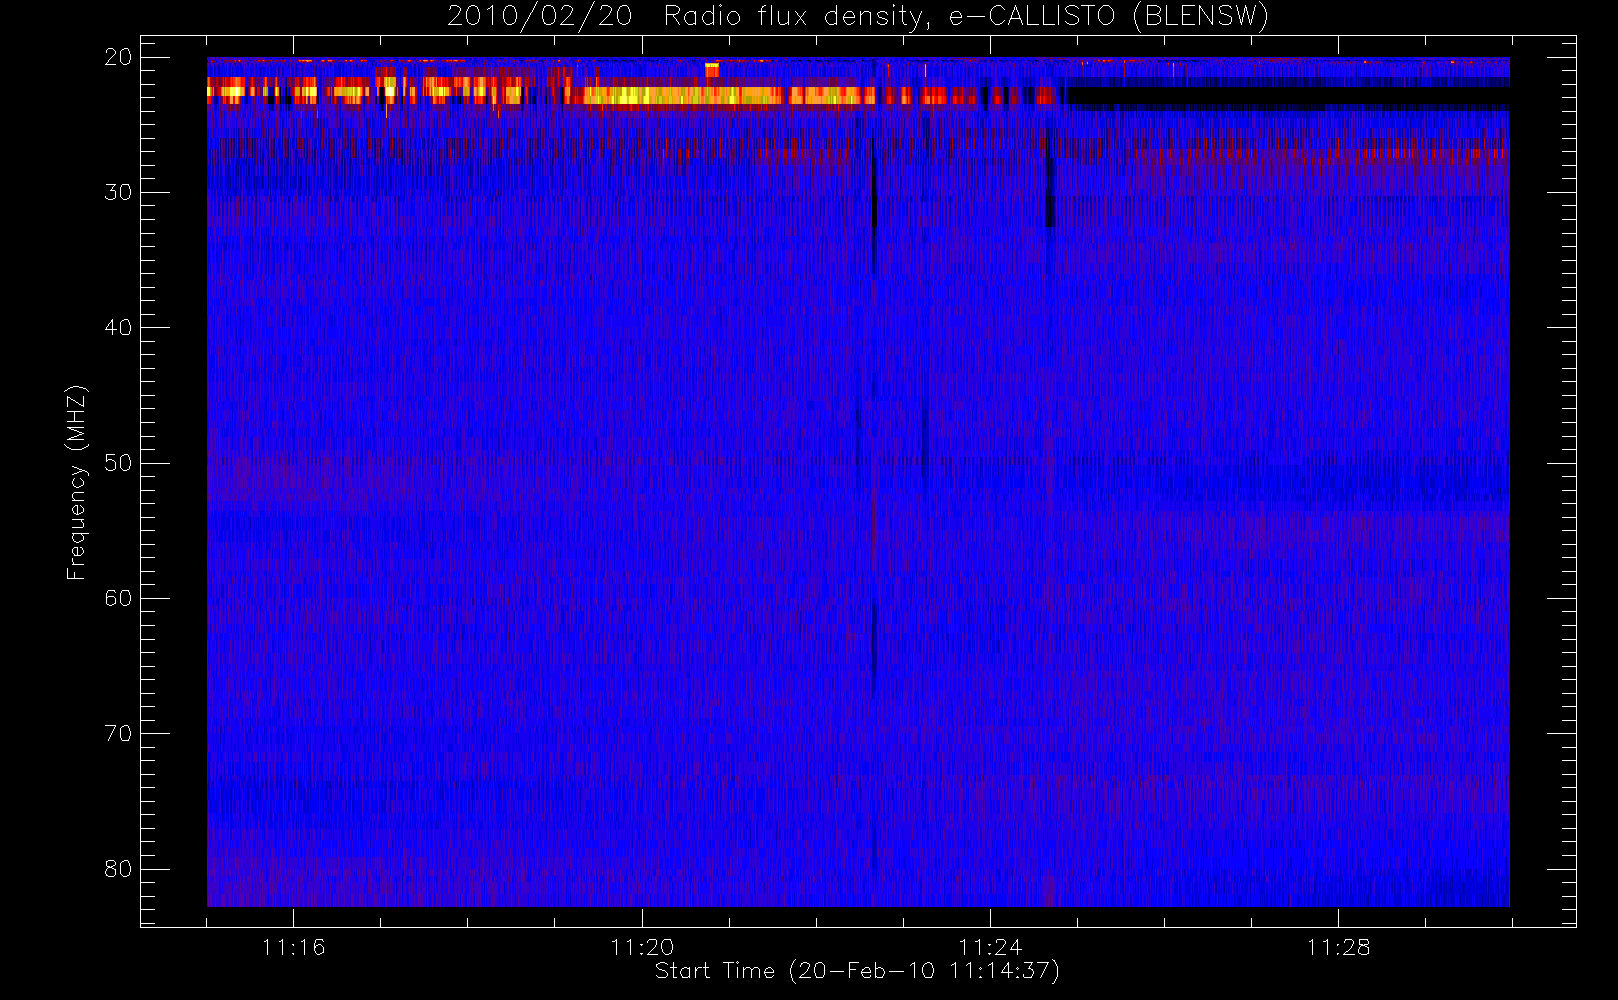Viewport: 1618px width, 1000px height.
Task: Click the '70' frequency axis label
Action: point(118,733)
